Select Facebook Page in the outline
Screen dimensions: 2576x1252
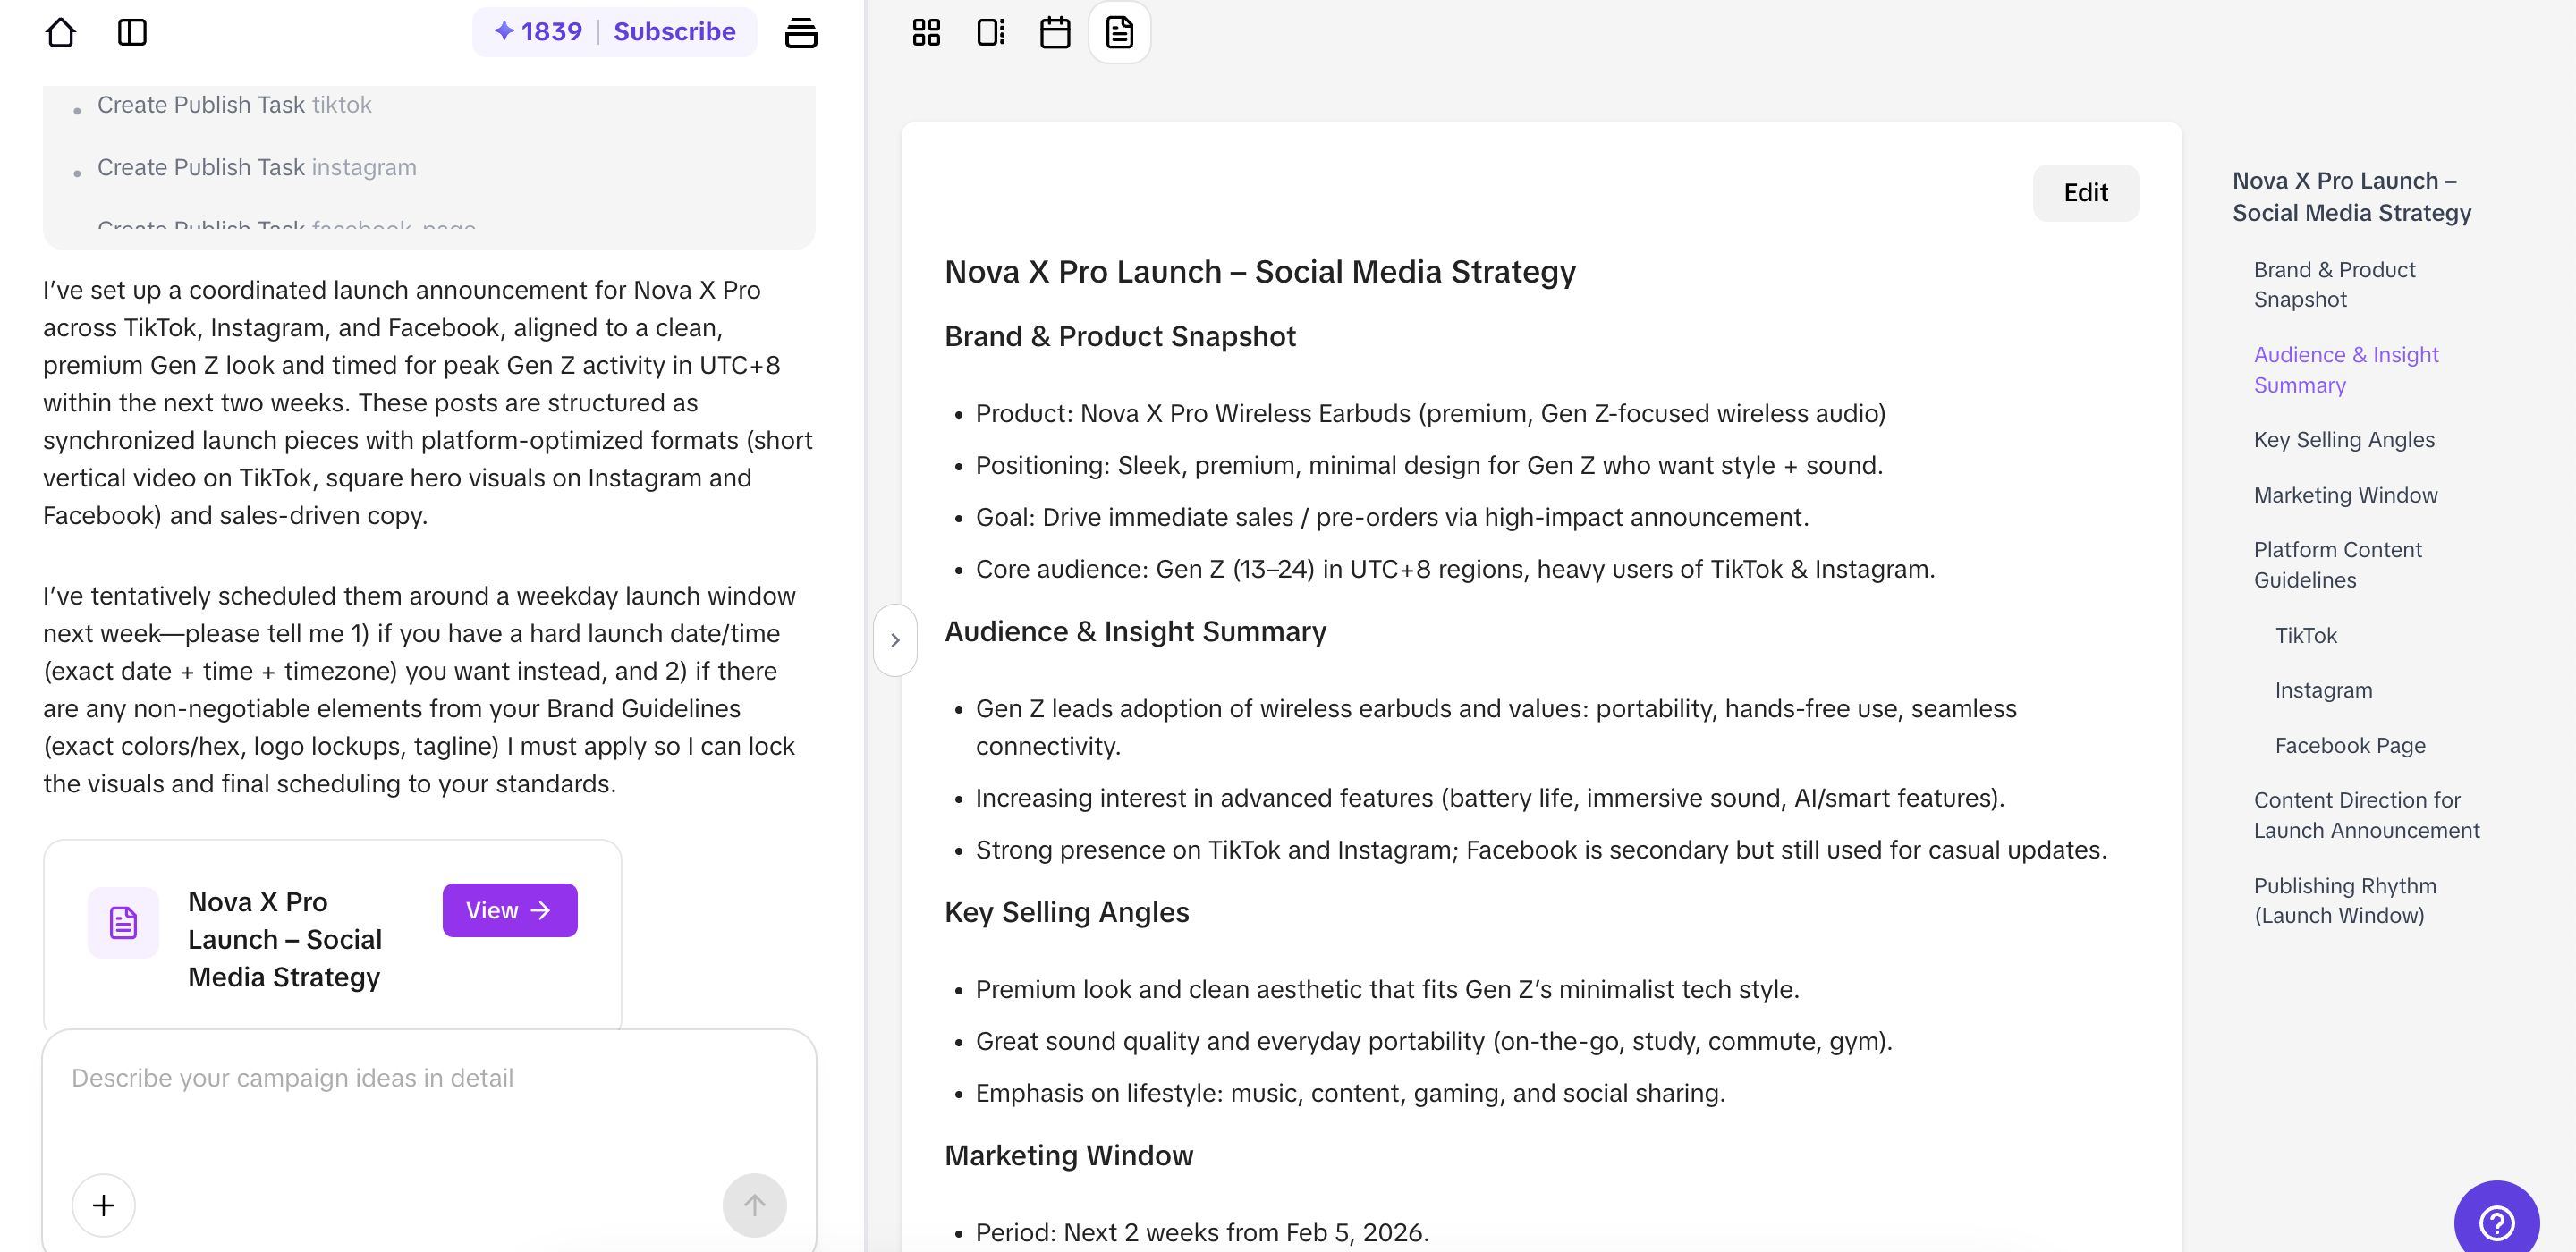(2350, 745)
